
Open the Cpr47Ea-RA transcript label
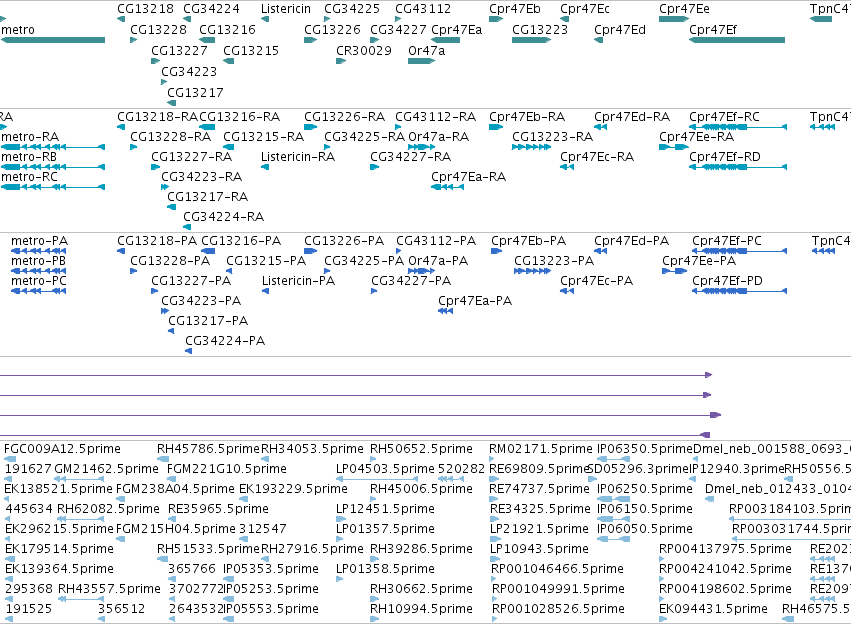pos(468,177)
